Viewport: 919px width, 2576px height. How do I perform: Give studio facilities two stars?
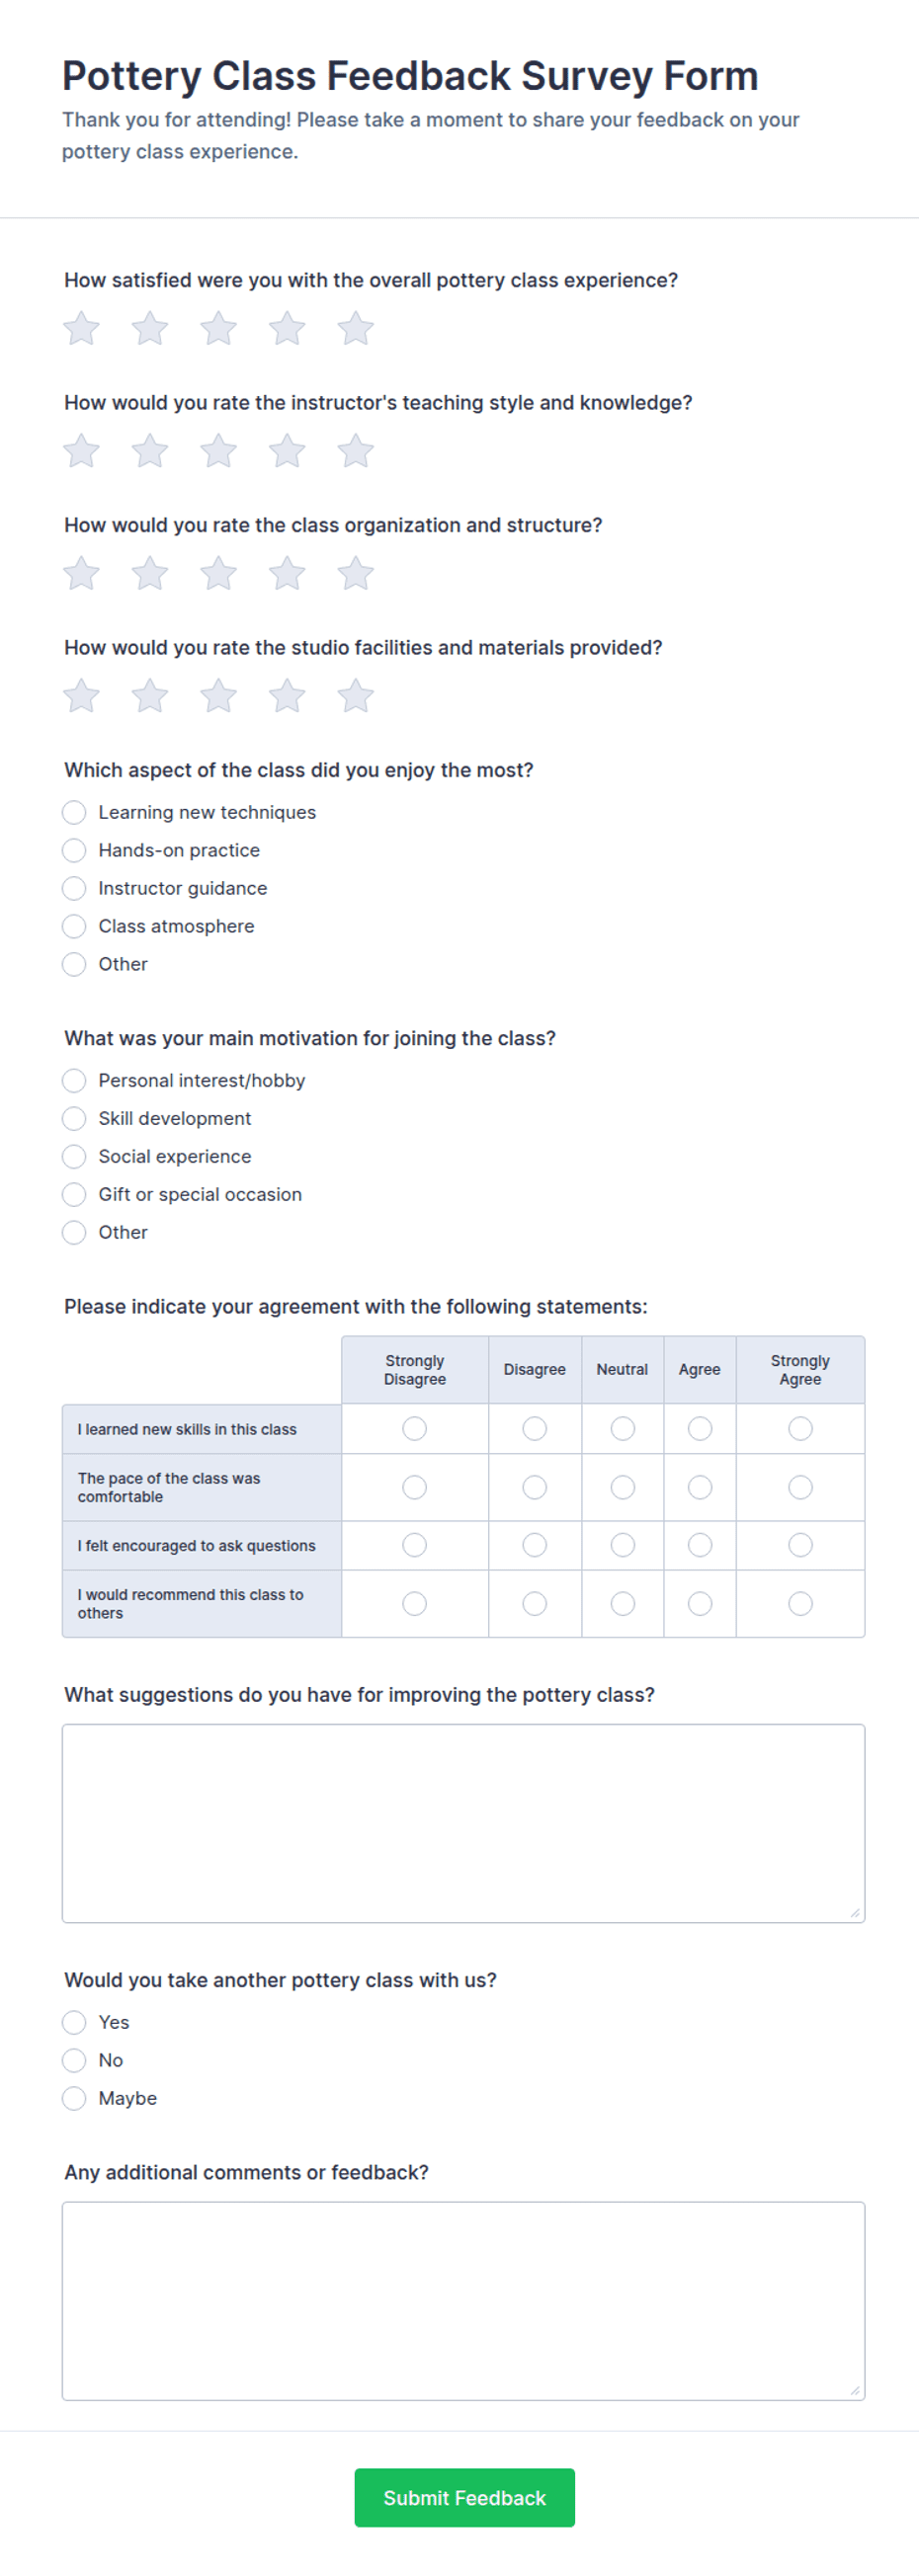[150, 696]
